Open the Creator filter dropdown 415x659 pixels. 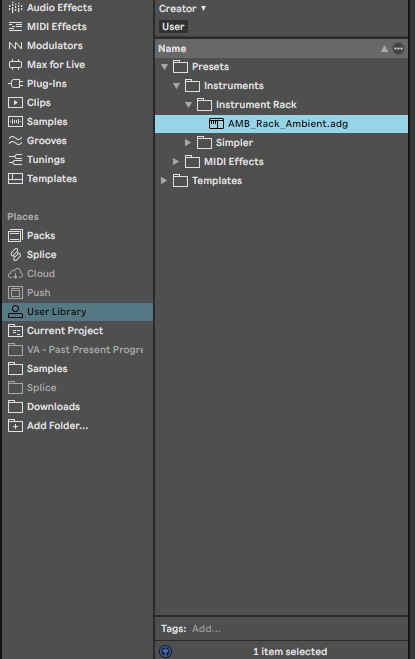[182, 8]
